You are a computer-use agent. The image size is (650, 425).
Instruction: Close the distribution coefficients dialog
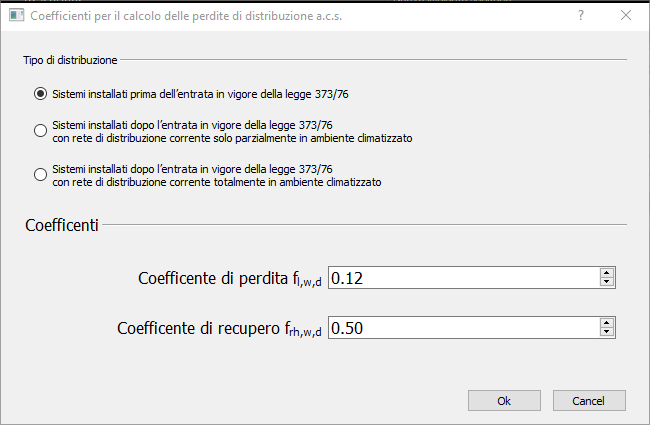[625, 16]
